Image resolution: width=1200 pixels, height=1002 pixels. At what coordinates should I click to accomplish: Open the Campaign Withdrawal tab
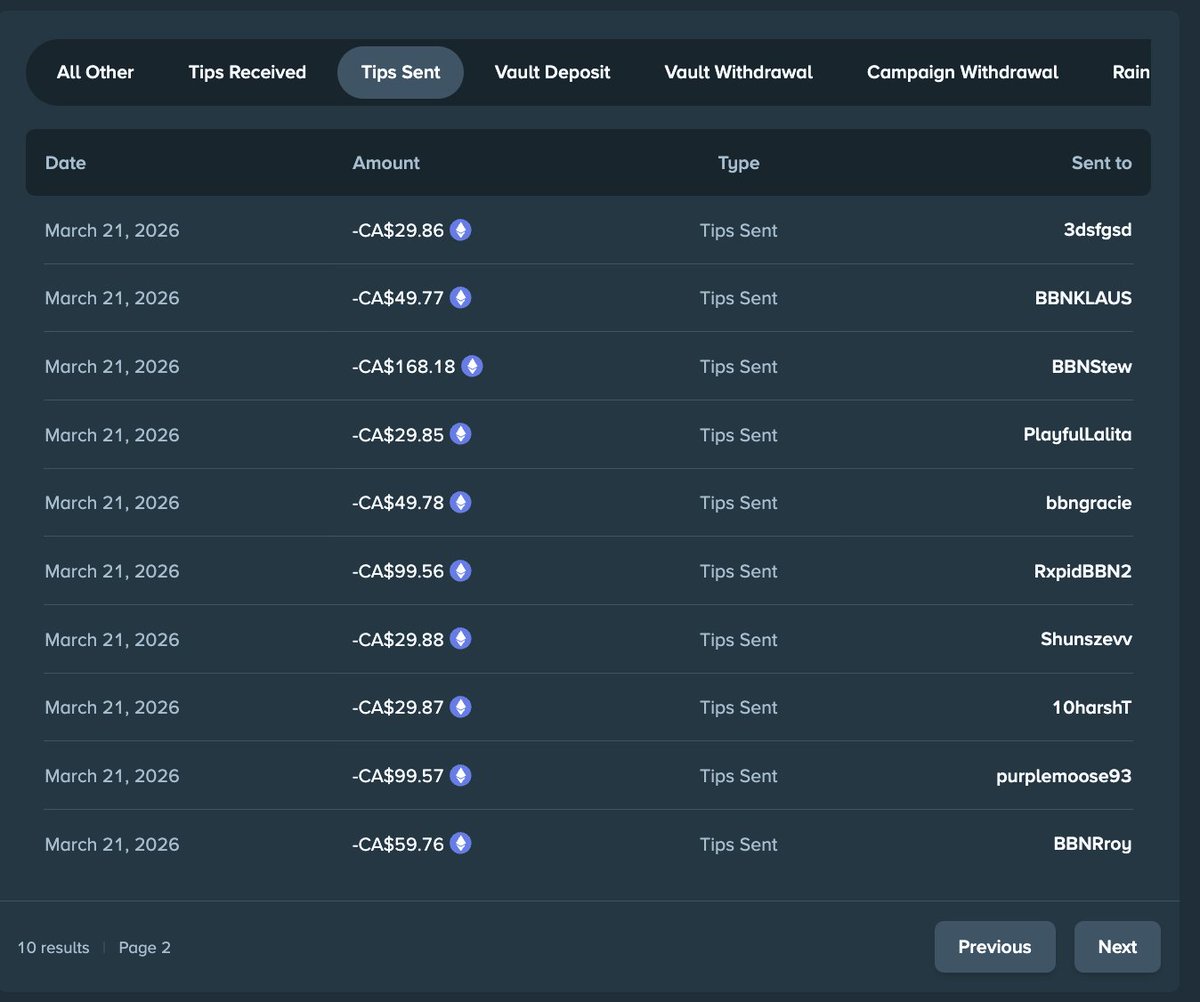pos(962,72)
